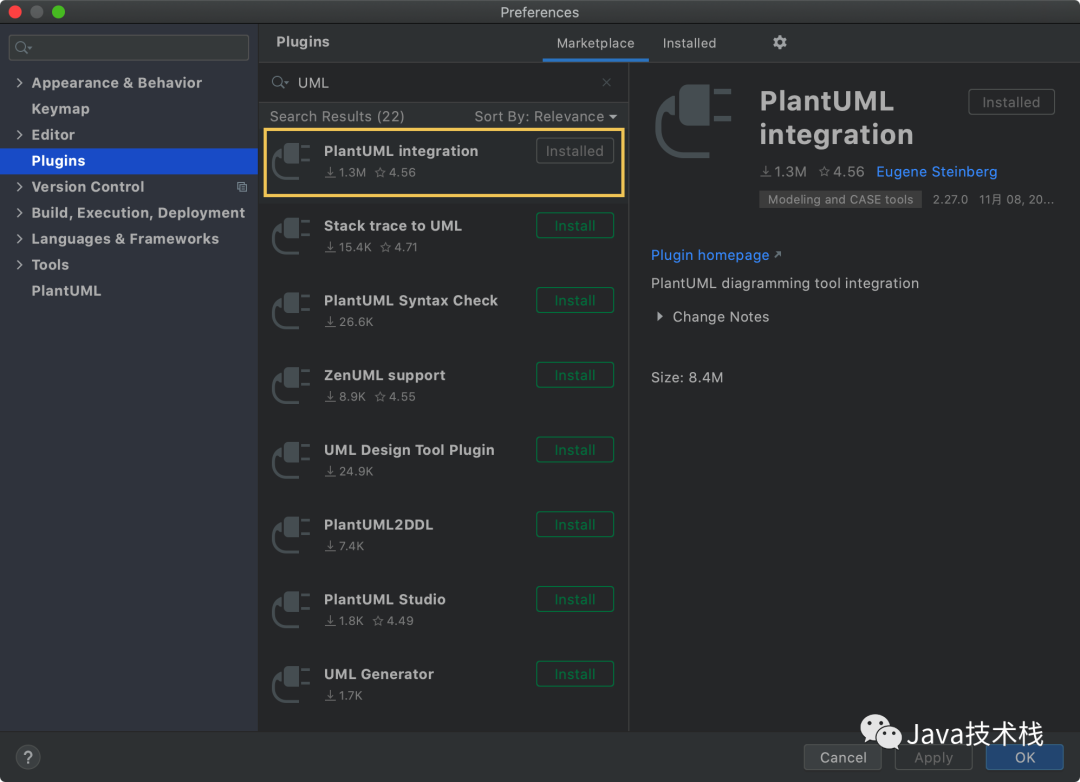This screenshot has height=782, width=1080.
Task: Click the PlantUML integration plug icon in list
Action: point(291,161)
